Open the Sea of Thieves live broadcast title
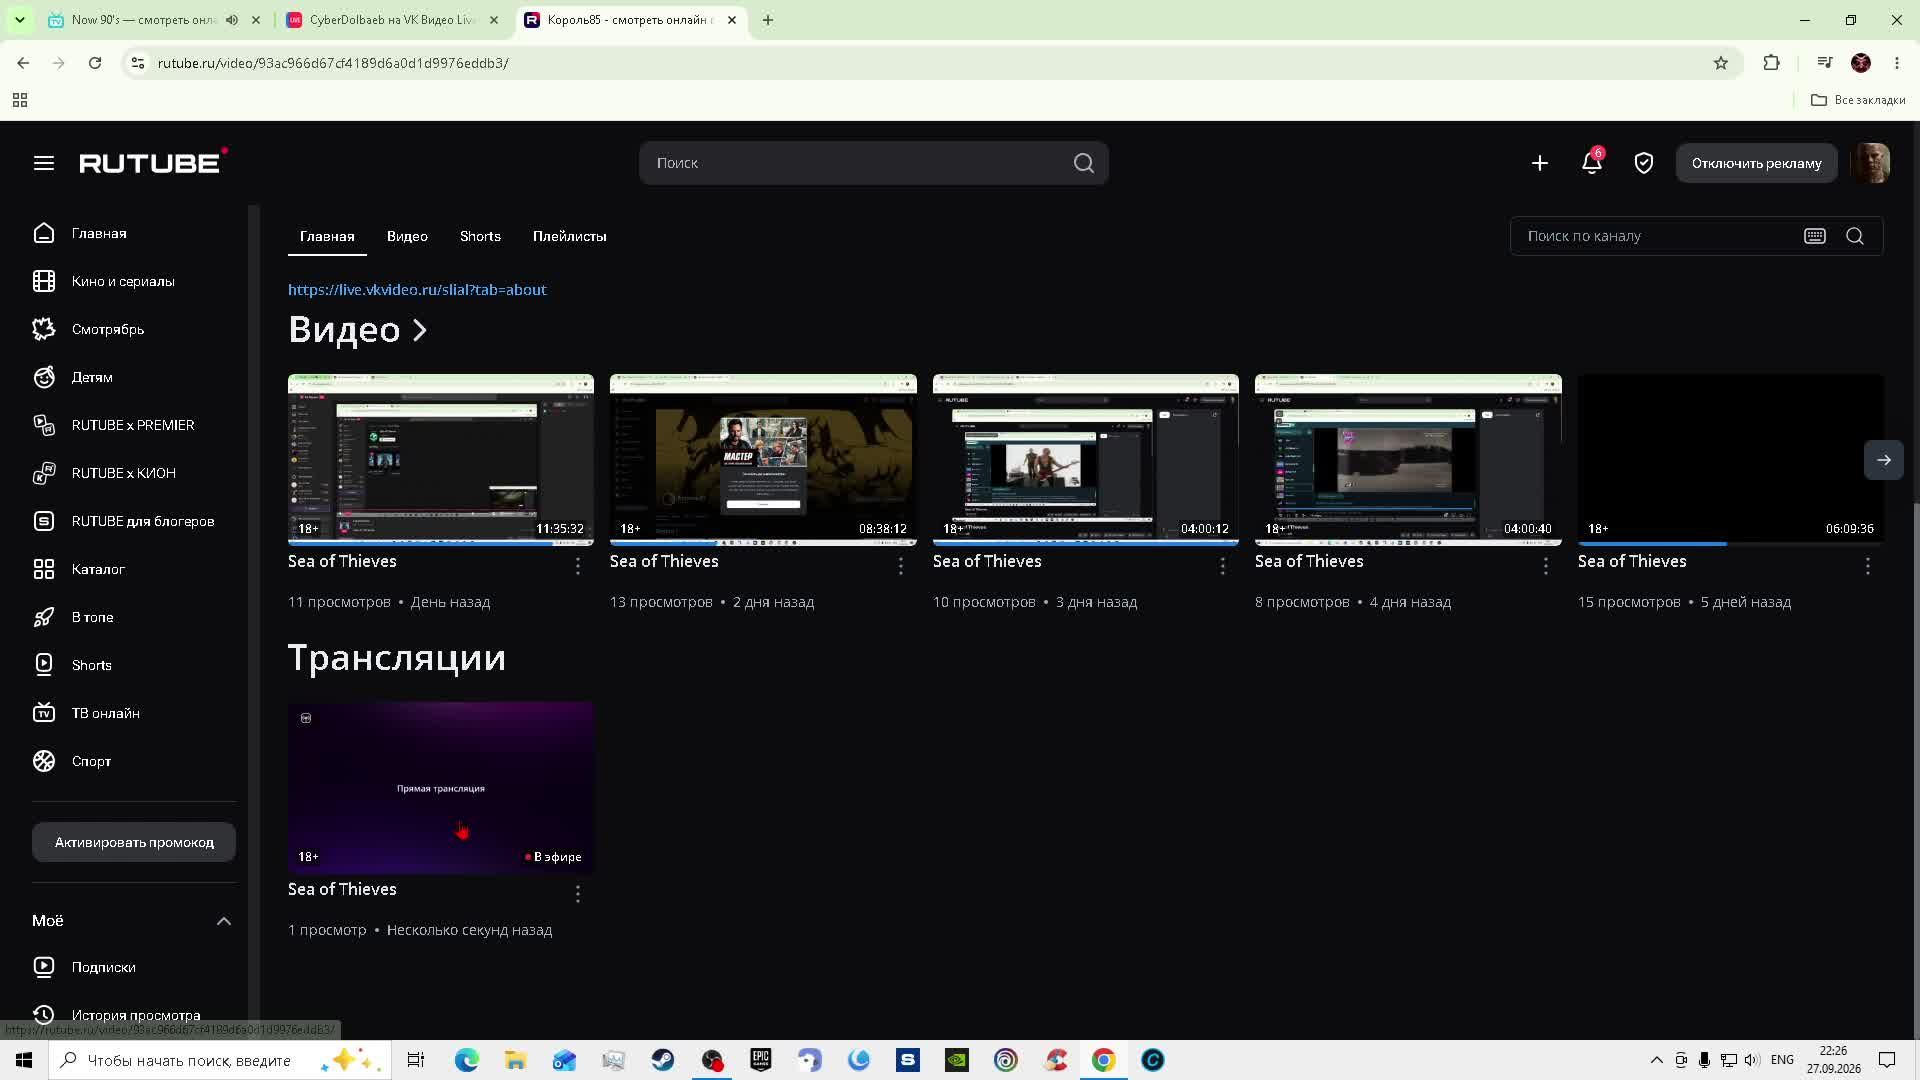Viewport: 1920px width, 1080px height. pyautogui.click(x=342, y=889)
